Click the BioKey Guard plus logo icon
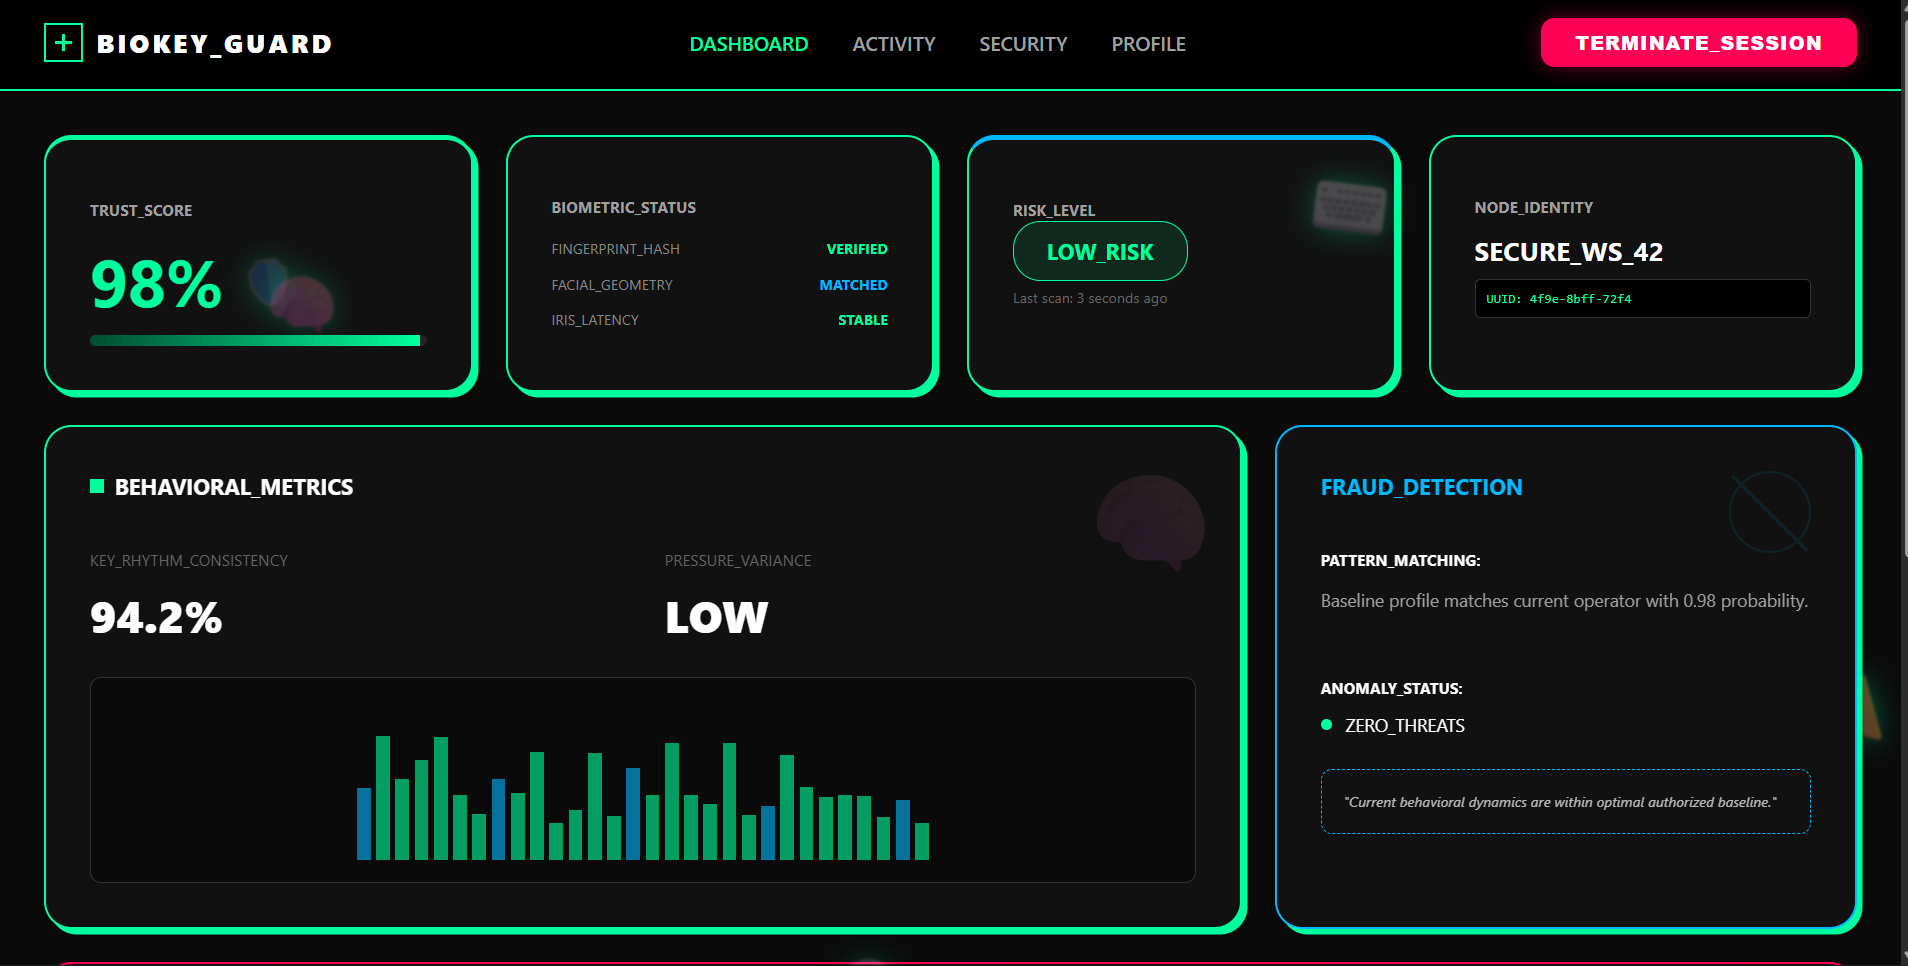The image size is (1908, 966). coord(63,43)
